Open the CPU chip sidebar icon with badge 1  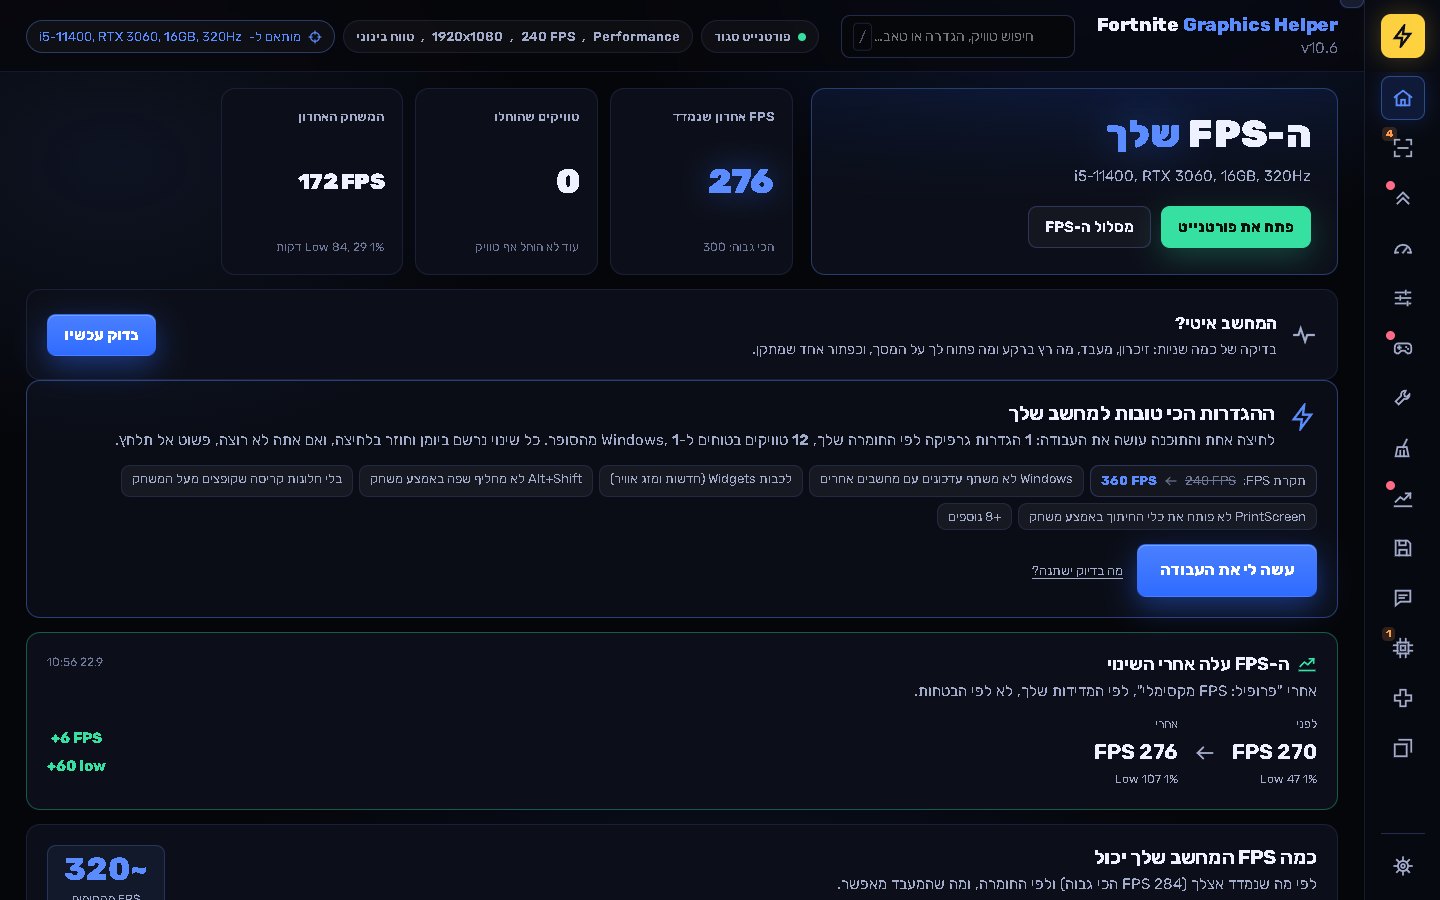(x=1403, y=648)
